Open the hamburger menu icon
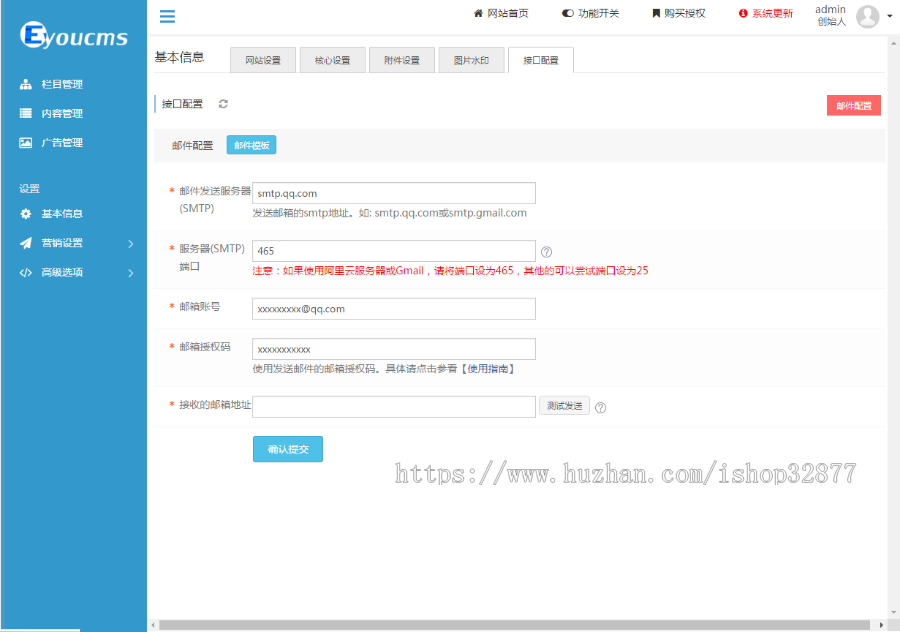Image resolution: width=900 pixels, height=632 pixels. point(167,16)
